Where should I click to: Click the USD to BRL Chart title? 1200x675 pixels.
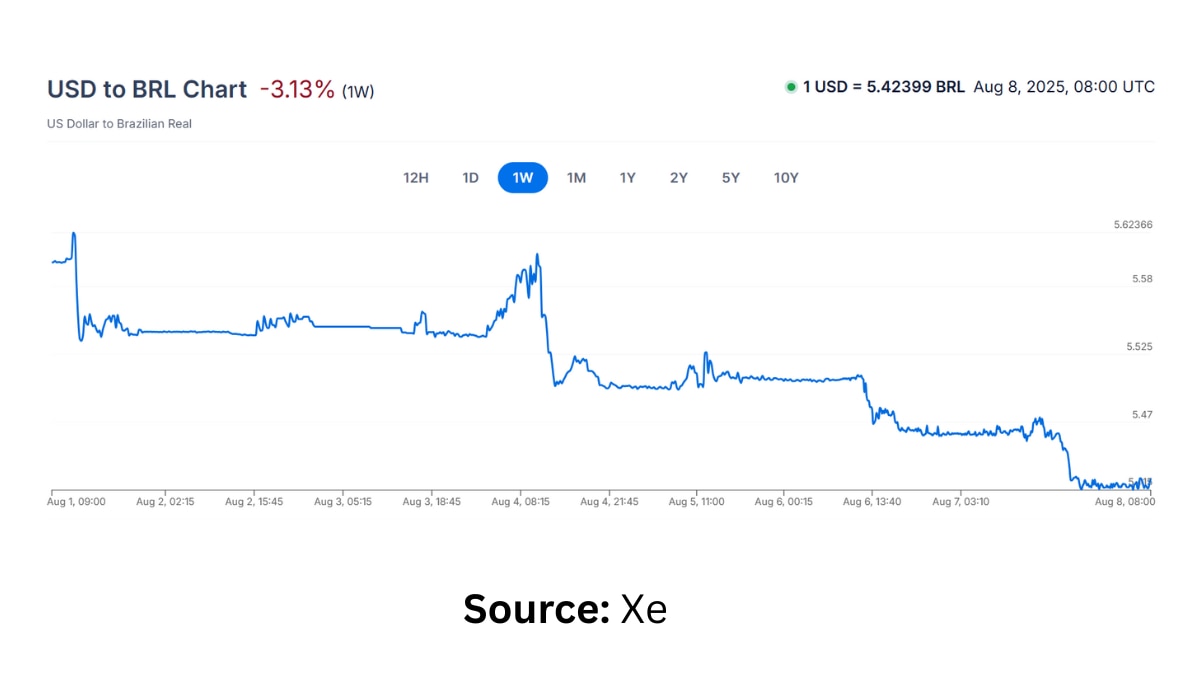147,89
